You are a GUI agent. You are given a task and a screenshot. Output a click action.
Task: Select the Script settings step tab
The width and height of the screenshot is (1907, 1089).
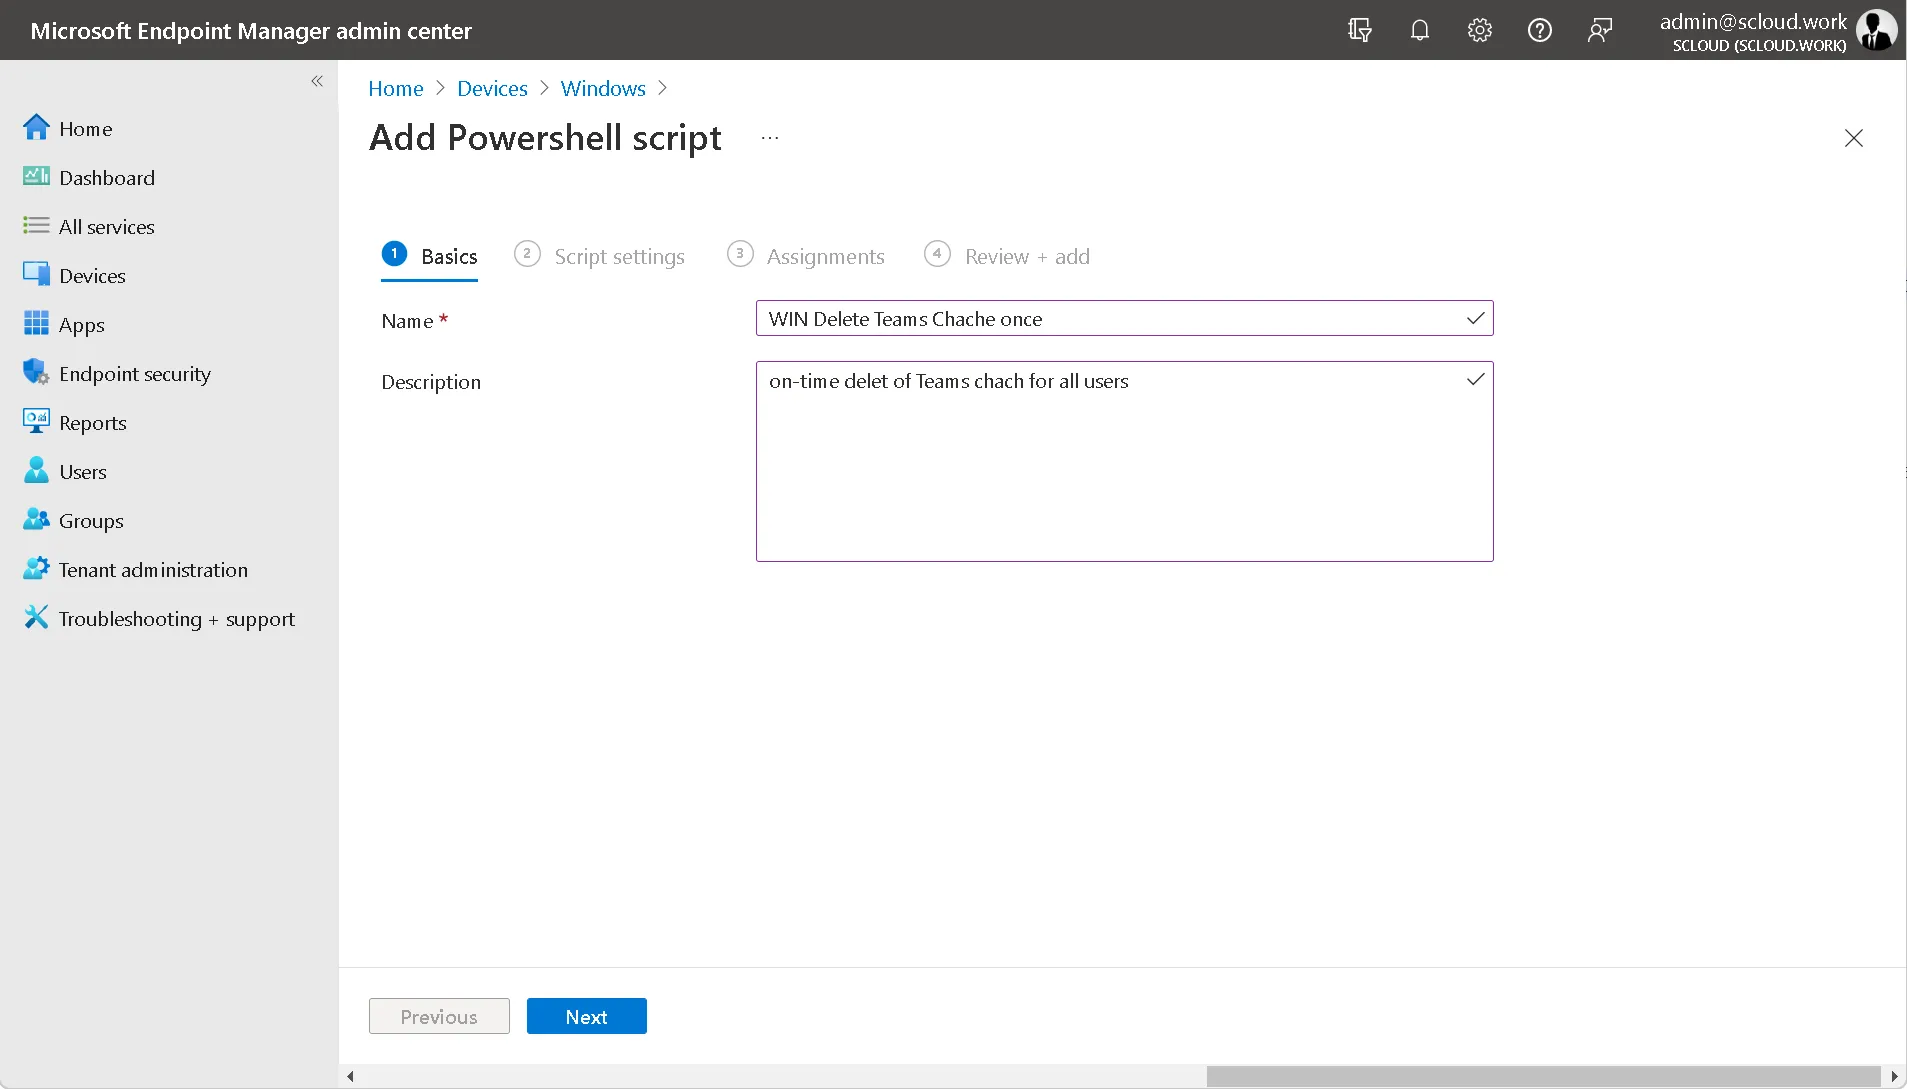pos(599,256)
